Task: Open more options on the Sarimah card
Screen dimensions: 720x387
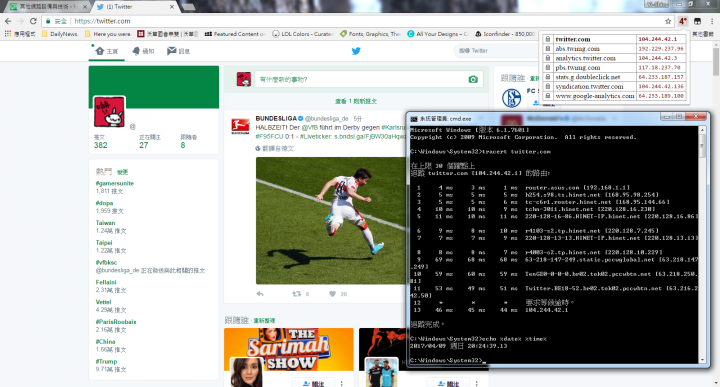Action: pos(342,383)
